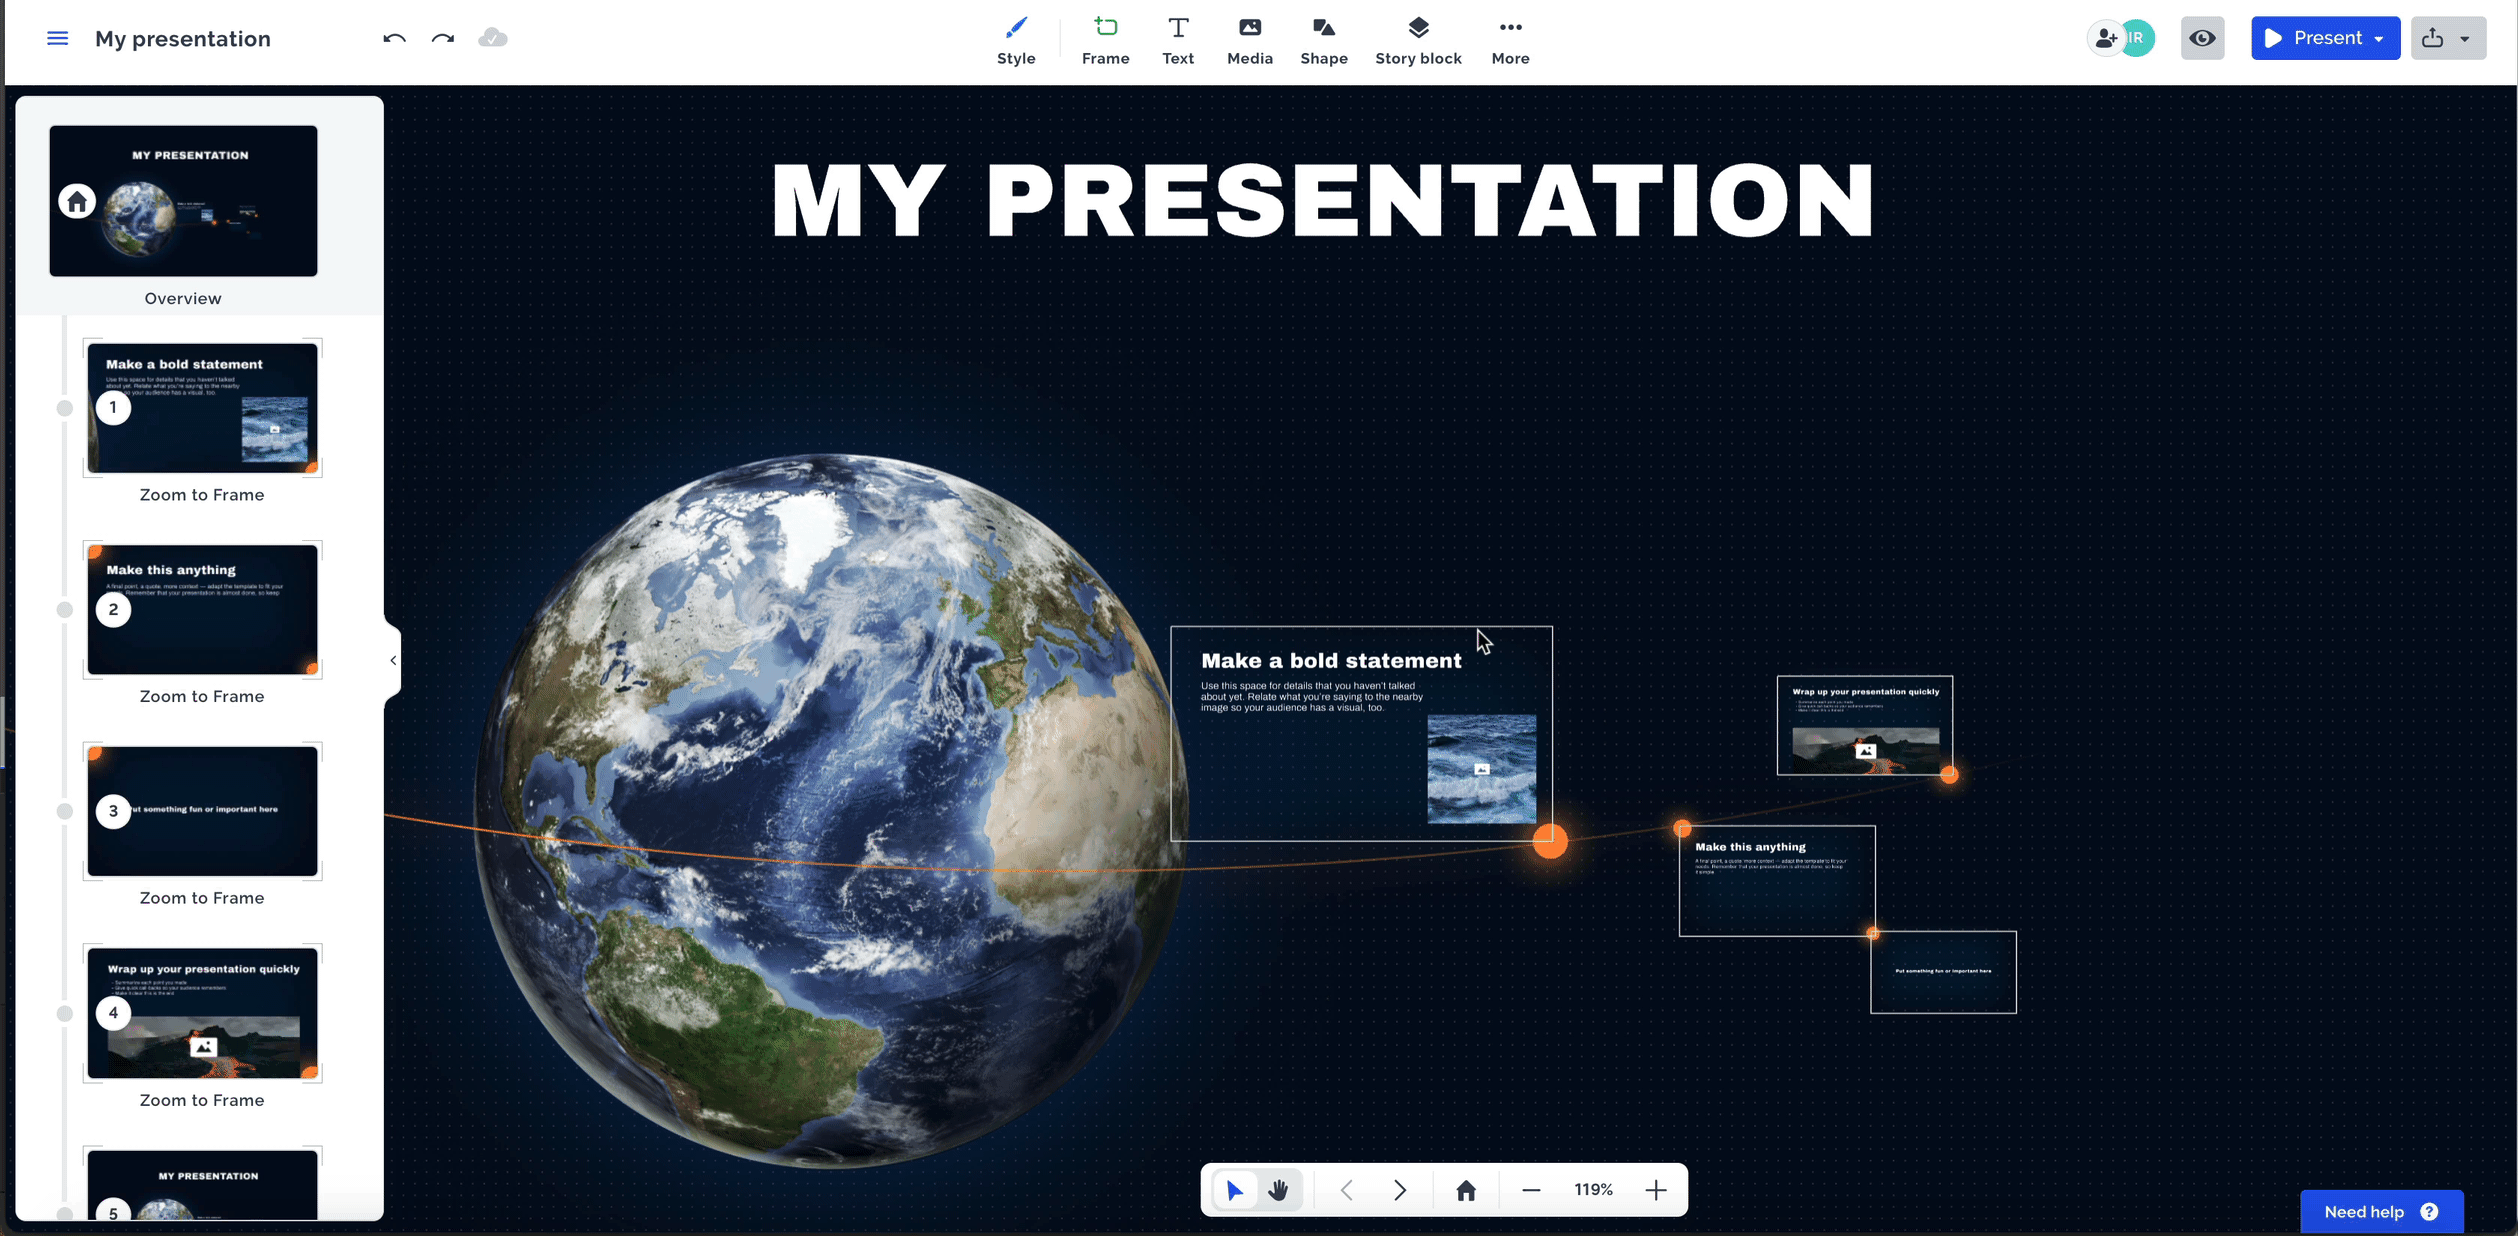Click path dot beside frame 4
The image size is (2518, 1236).
[65, 1013]
